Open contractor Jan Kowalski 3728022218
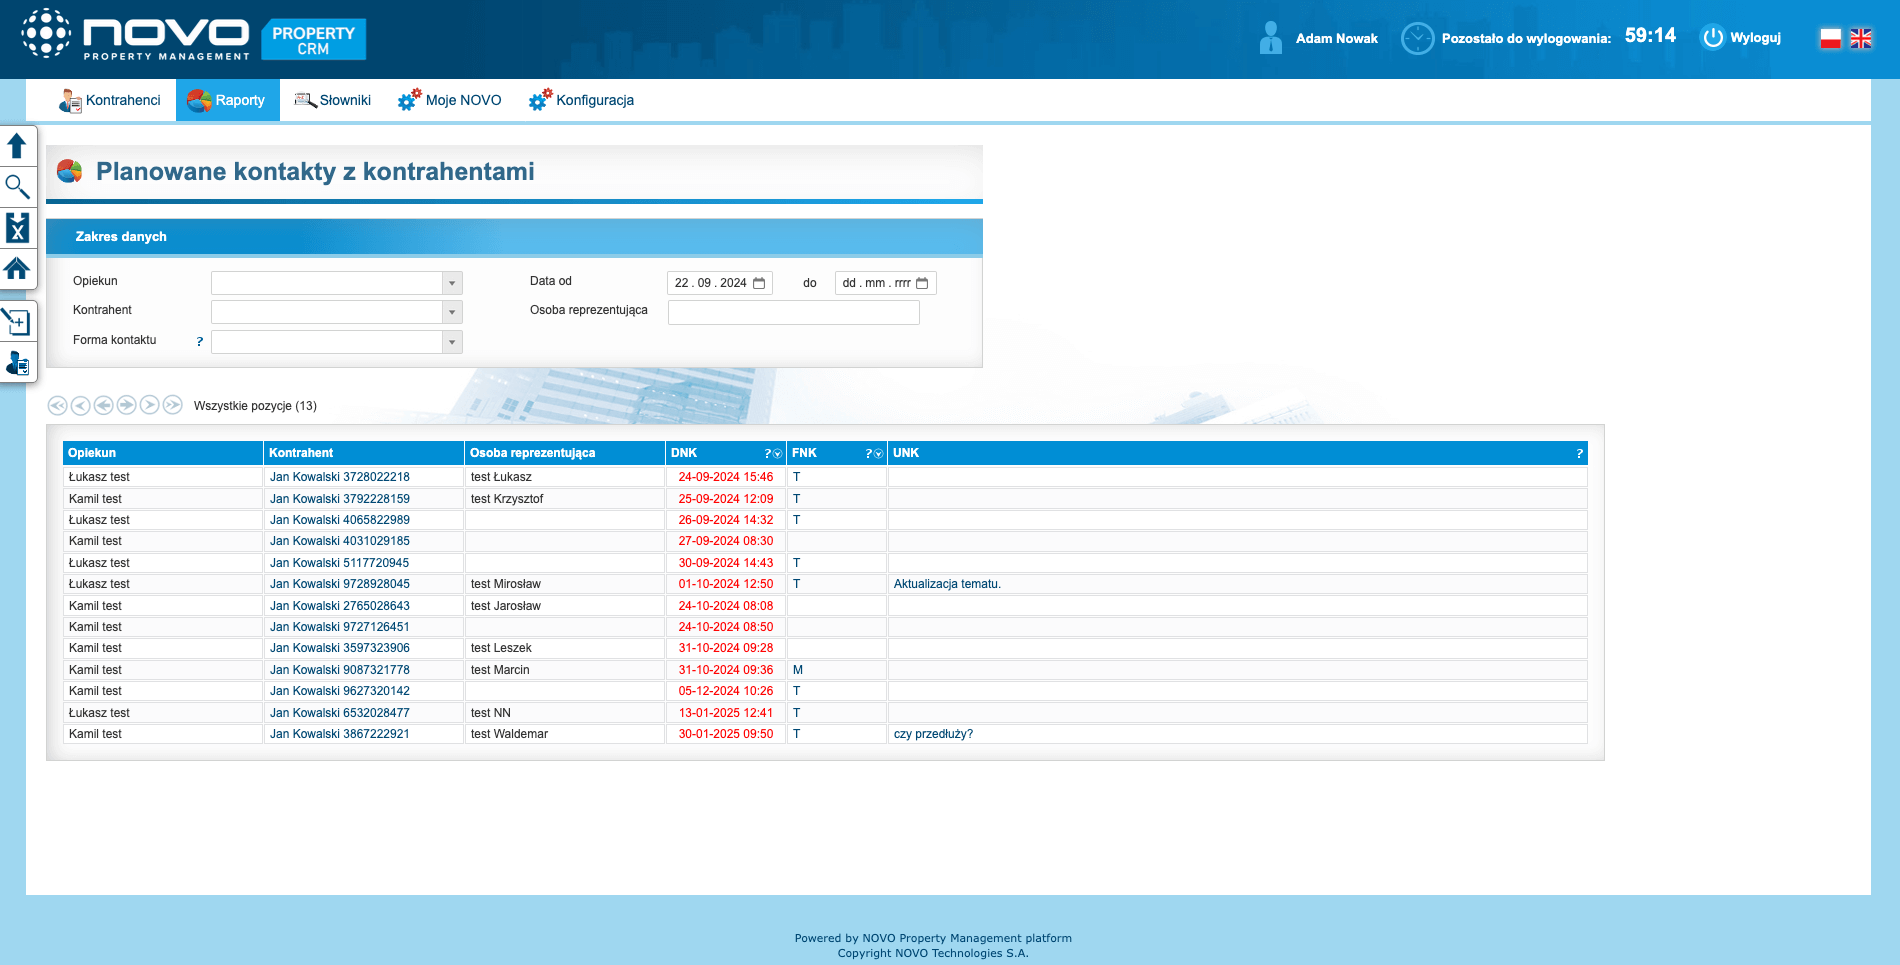Image resolution: width=1900 pixels, height=965 pixels. (339, 477)
